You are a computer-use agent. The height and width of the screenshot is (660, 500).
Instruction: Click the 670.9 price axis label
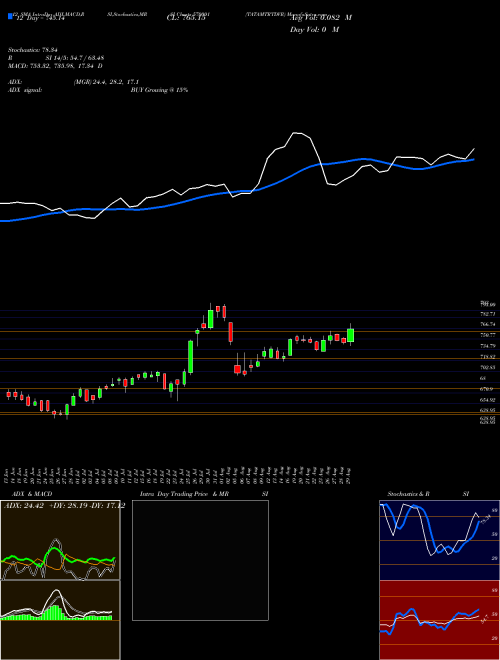pyautogui.click(x=487, y=389)
